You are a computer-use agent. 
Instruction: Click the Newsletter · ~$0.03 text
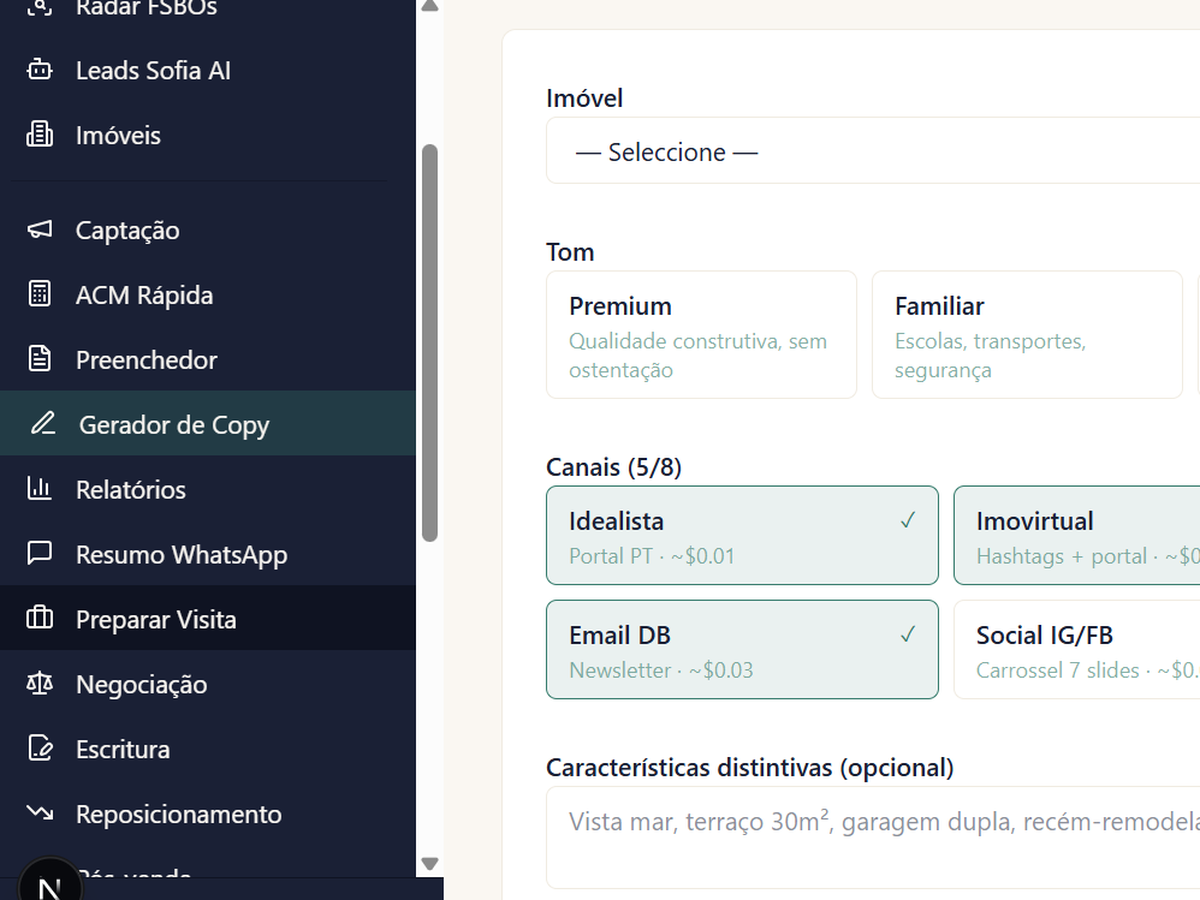pyautogui.click(x=661, y=670)
